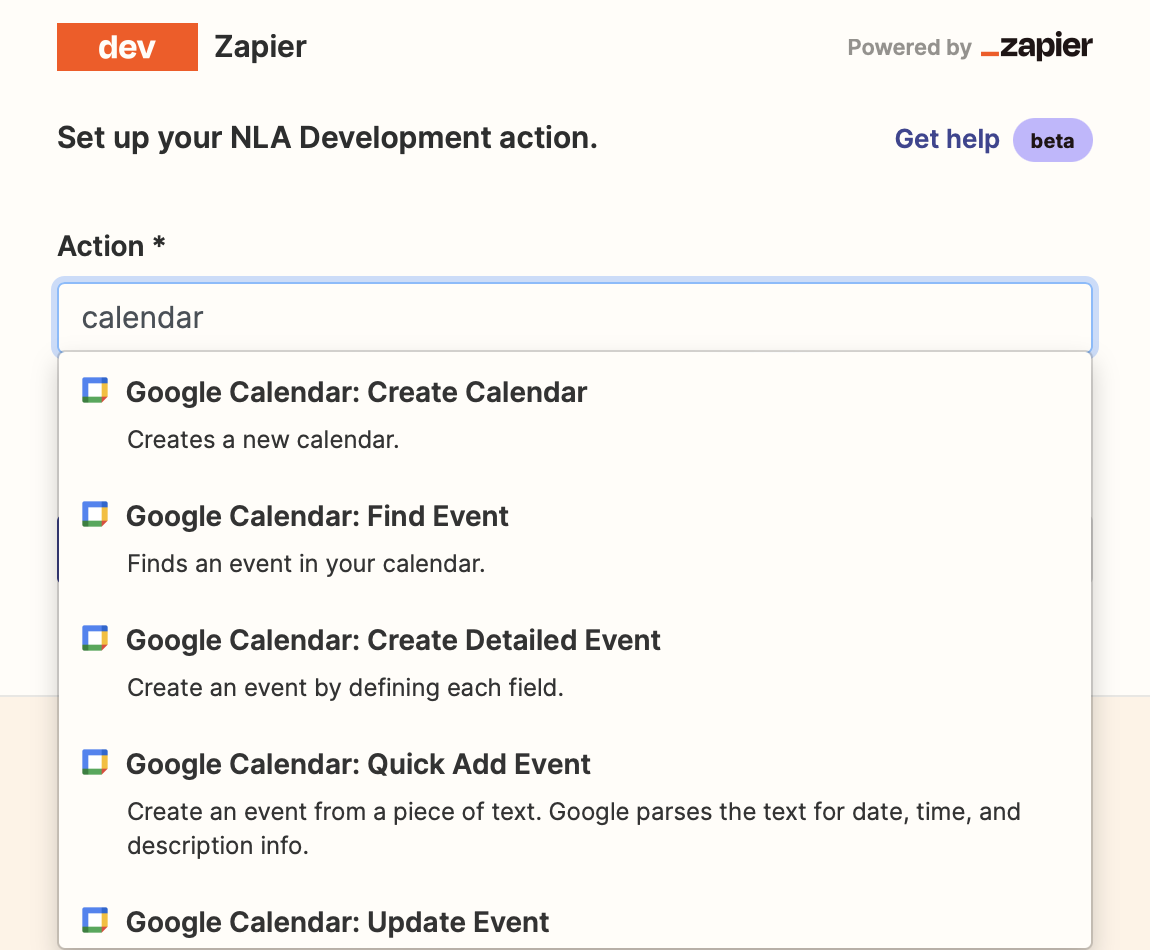
Task: Click the Google Calendar icon beside Create Detailed Event
Action: point(95,639)
